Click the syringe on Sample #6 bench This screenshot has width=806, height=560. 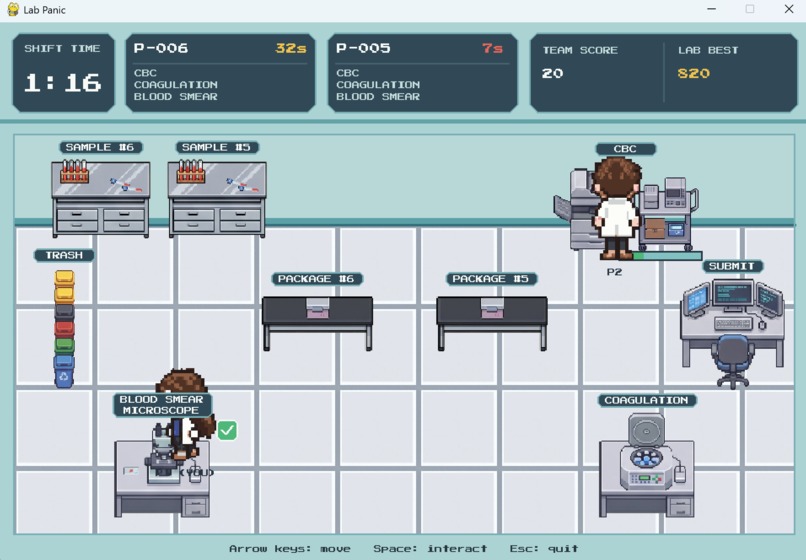tap(126, 185)
